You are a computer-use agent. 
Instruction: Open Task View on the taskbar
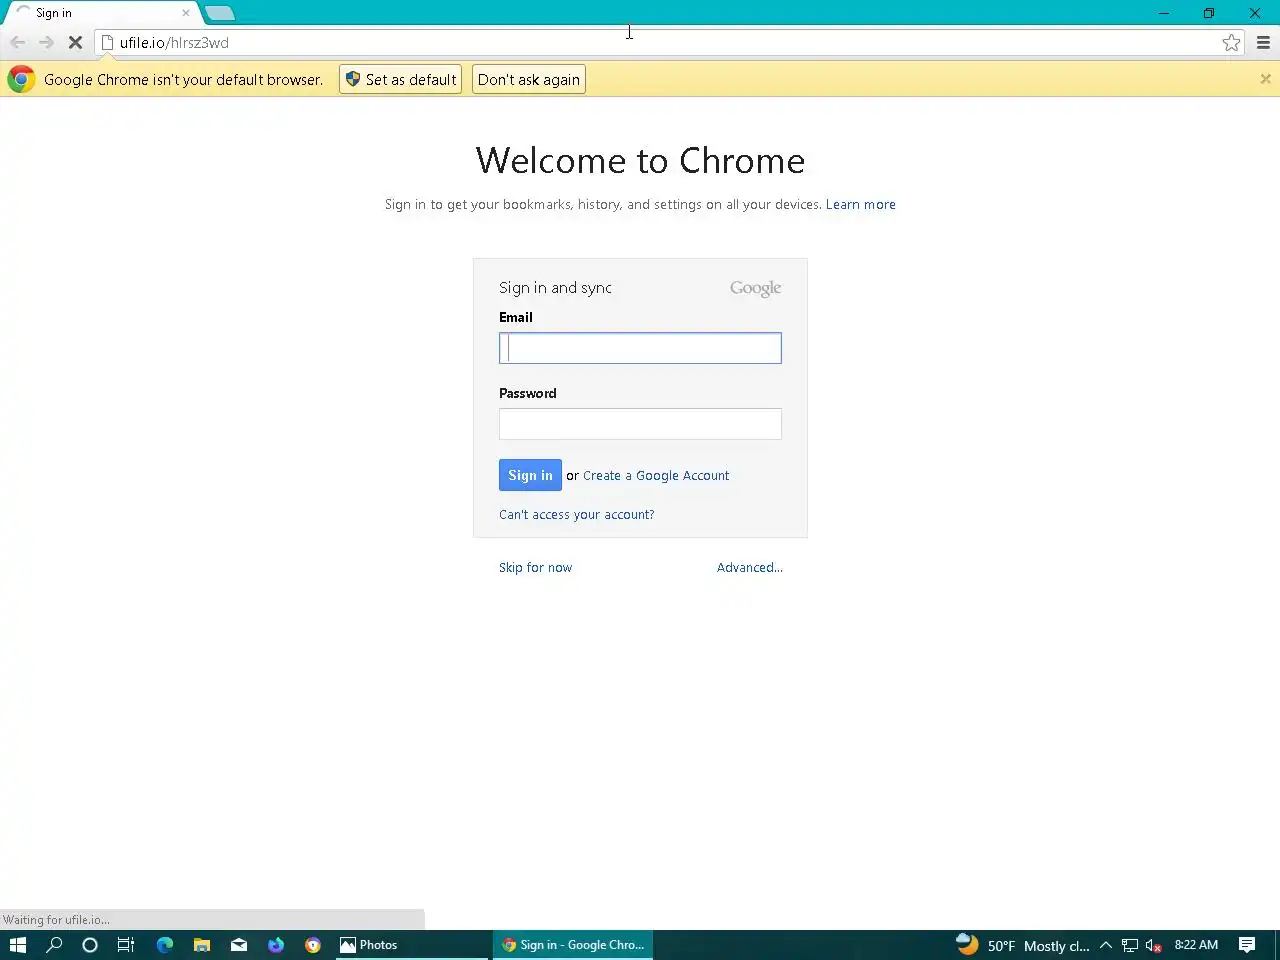[x=126, y=944]
